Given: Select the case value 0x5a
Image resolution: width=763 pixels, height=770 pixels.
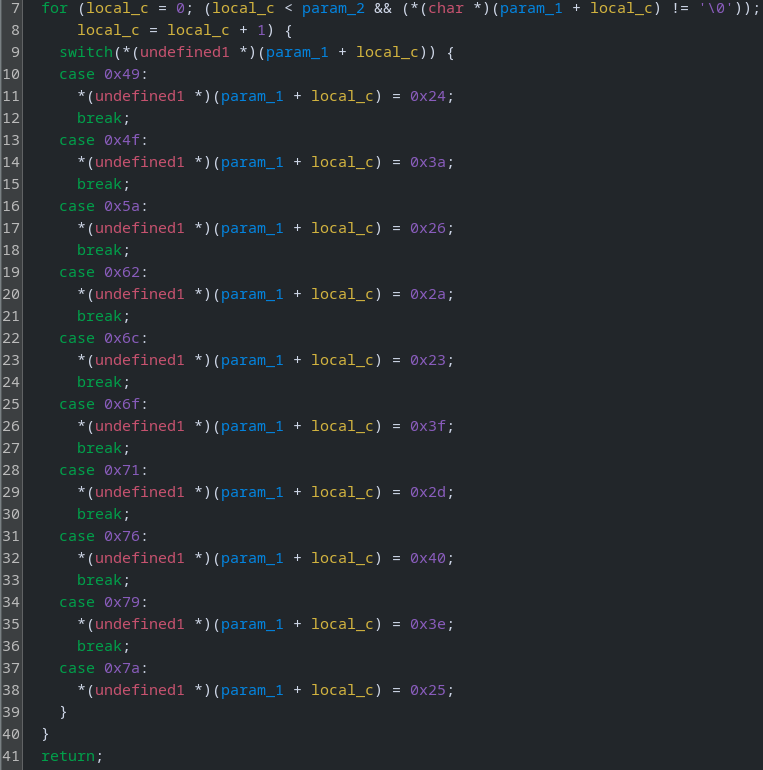Looking at the screenshot, I should (122, 206).
